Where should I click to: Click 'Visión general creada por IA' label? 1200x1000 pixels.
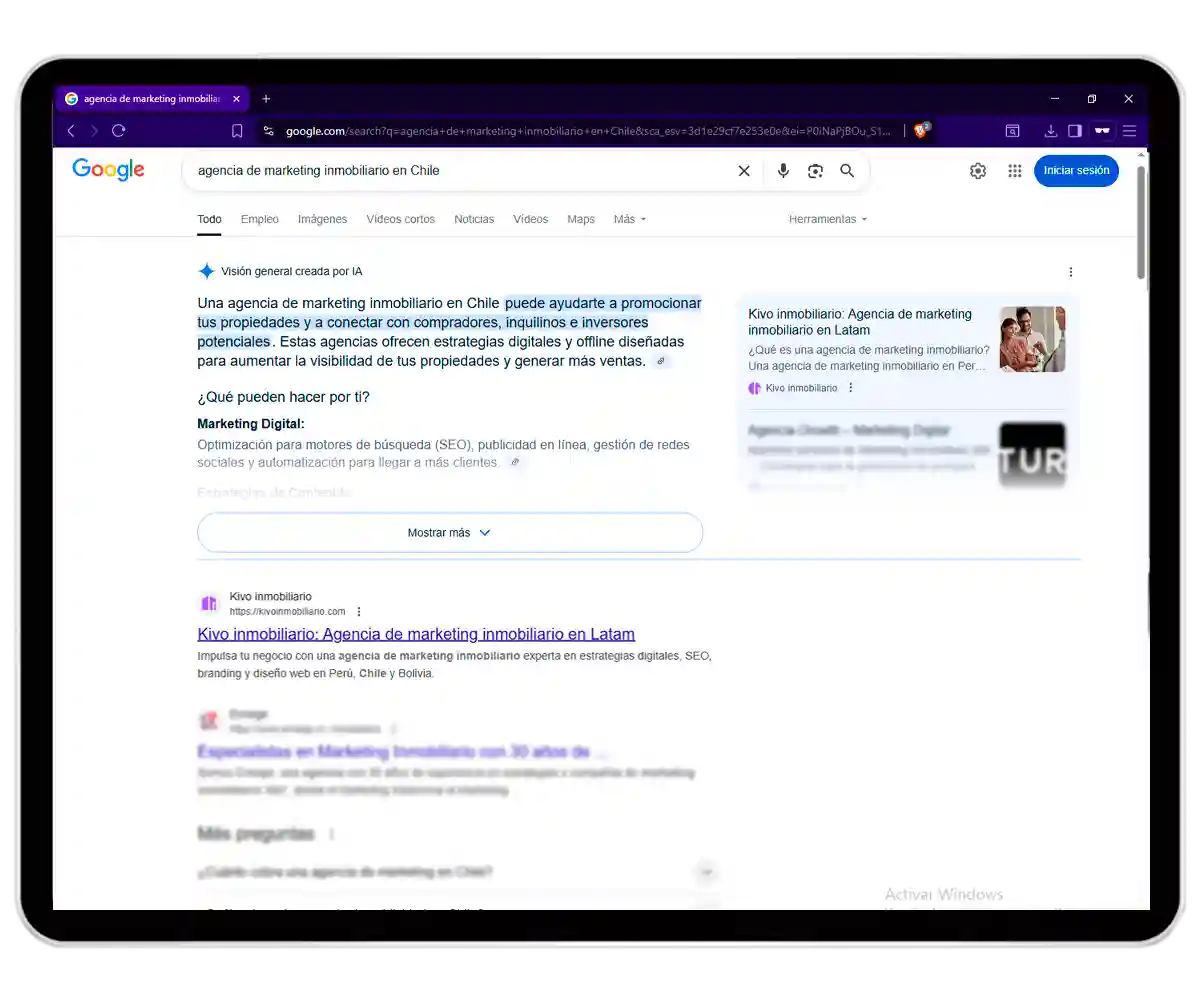tap(292, 271)
